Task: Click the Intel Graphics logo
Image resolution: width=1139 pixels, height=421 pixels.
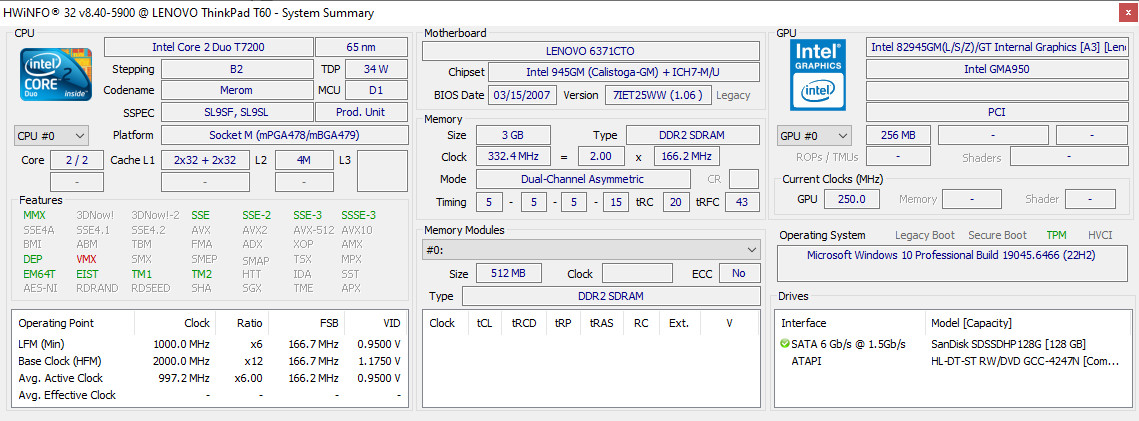Action: point(817,75)
